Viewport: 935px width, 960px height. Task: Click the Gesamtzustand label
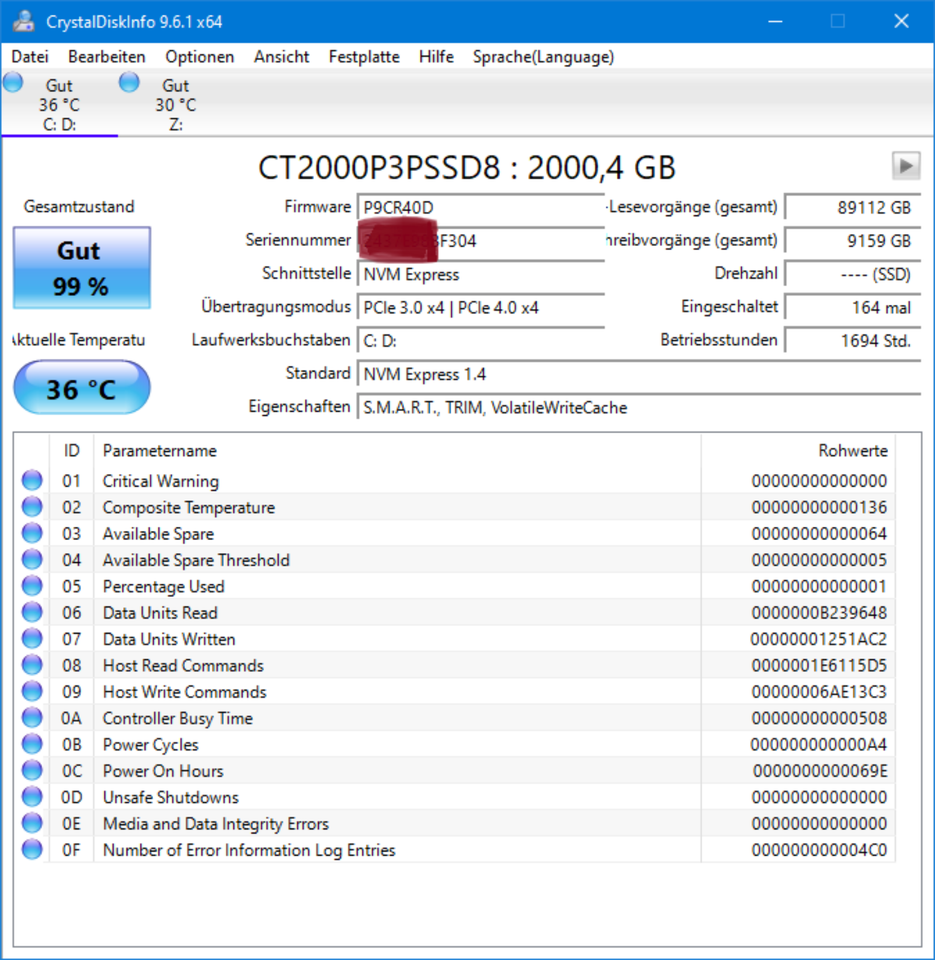79,206
